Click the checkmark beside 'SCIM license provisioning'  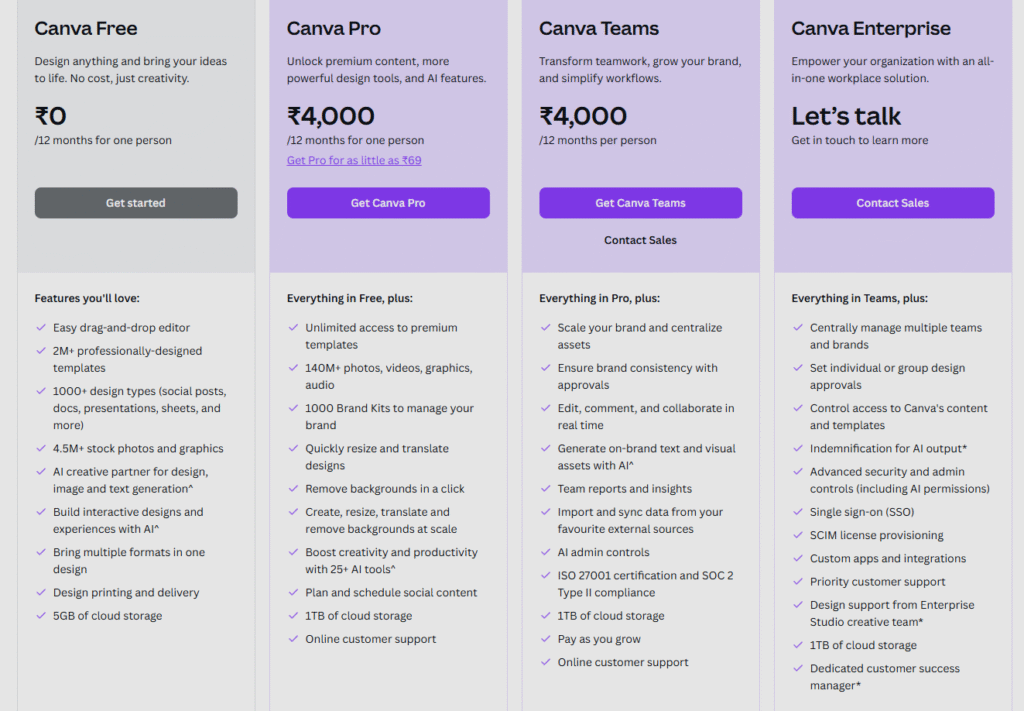797,535
